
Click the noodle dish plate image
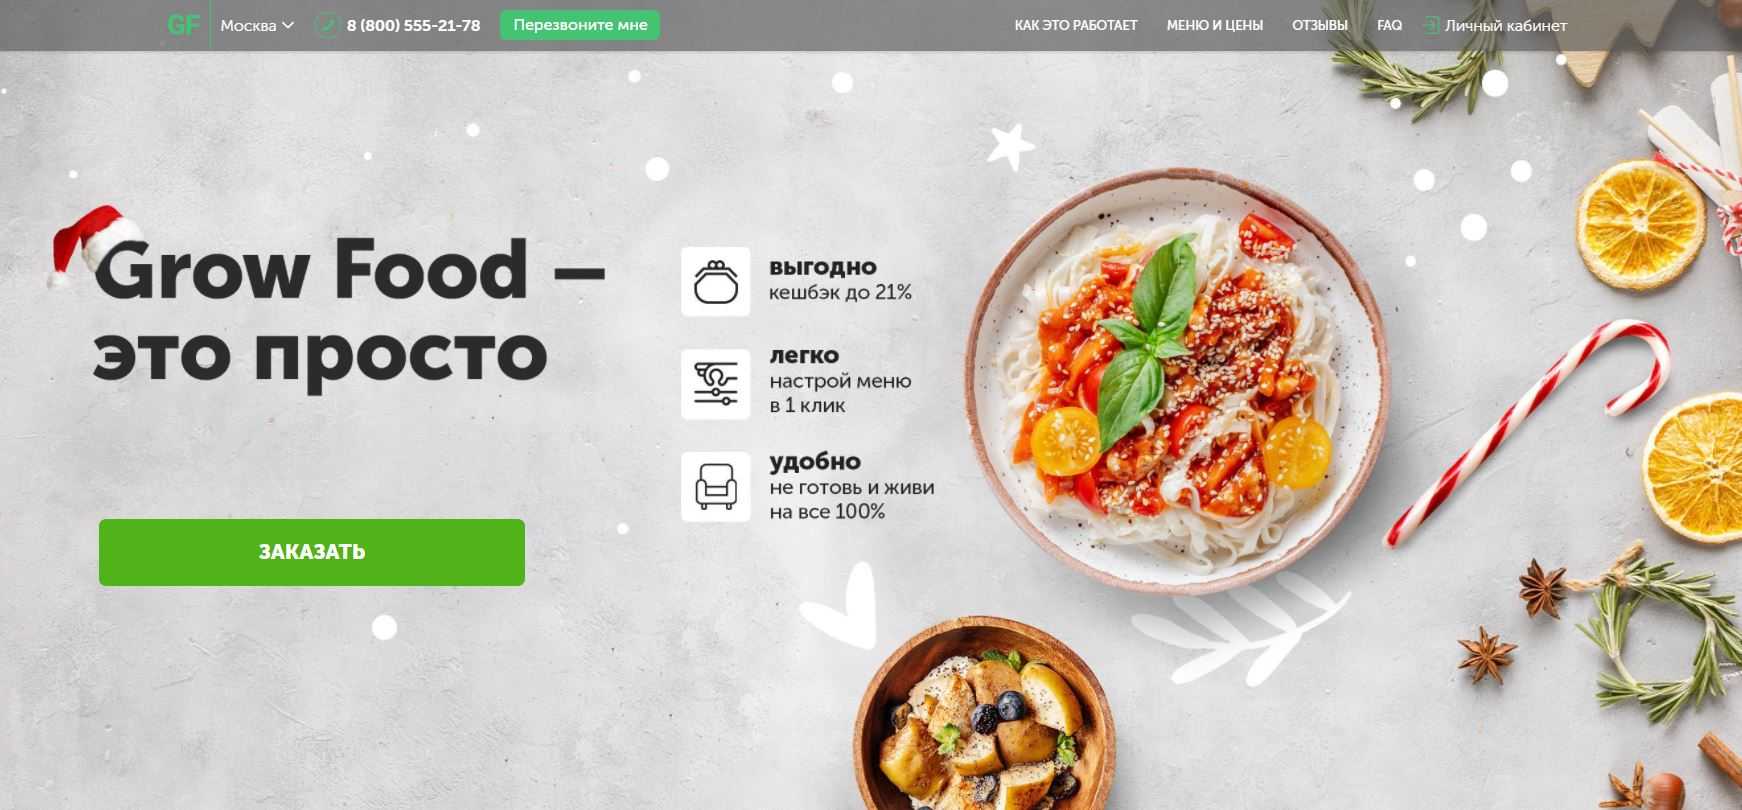(1176, 381)
